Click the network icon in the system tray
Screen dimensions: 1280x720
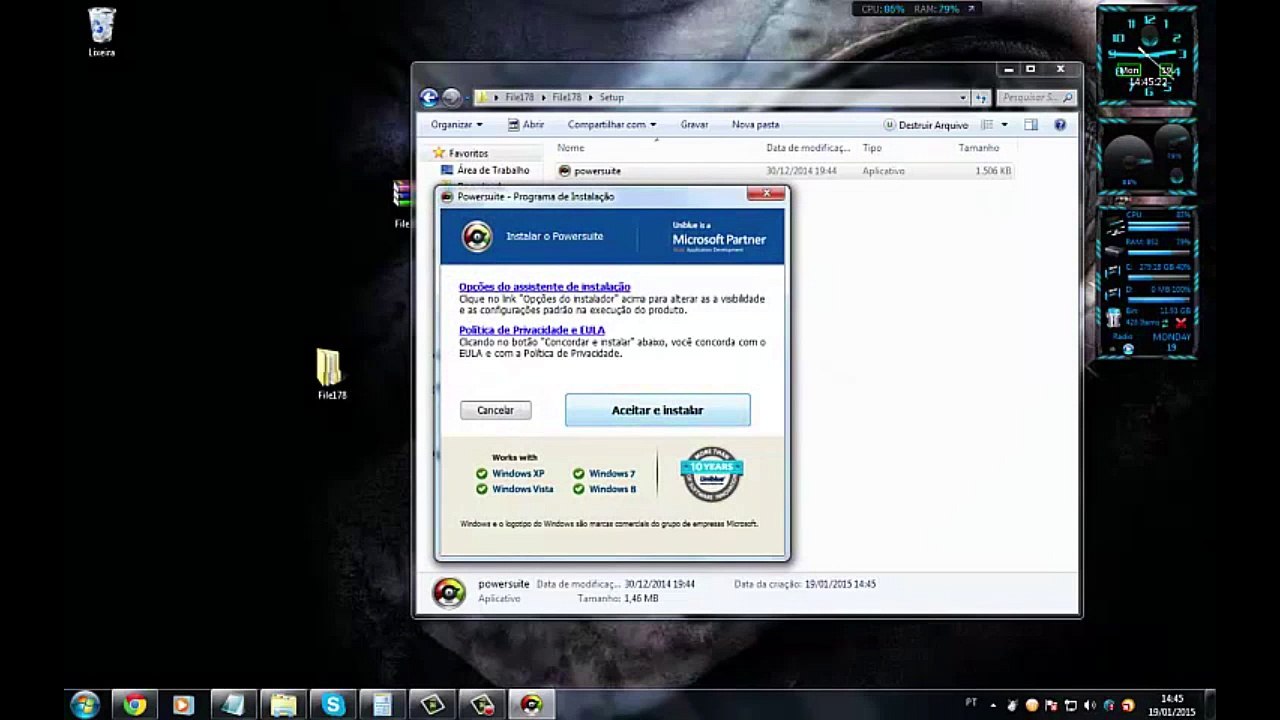tap(1071, 705)
